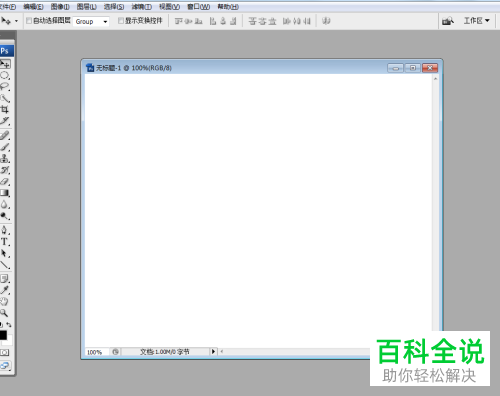Viewport: 500px width, 396px height.
Task: Select the Blur tool
Action: (5, 204)
